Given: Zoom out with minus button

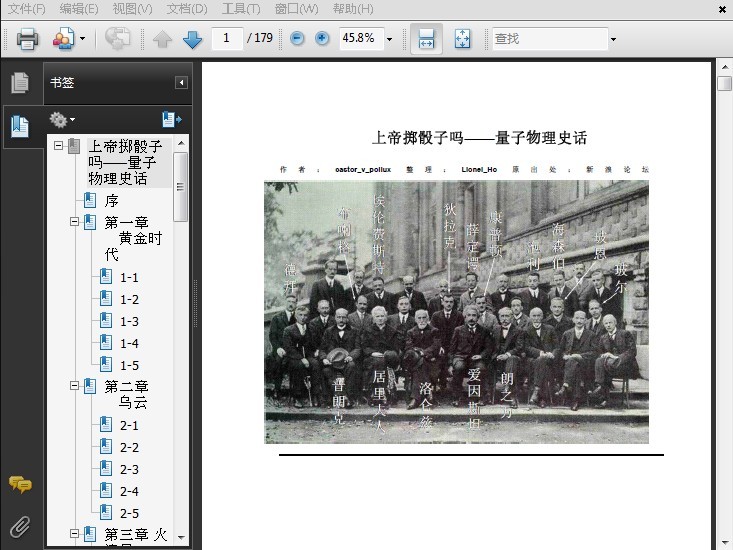Looking at the screenshot, I should point(297,38).
